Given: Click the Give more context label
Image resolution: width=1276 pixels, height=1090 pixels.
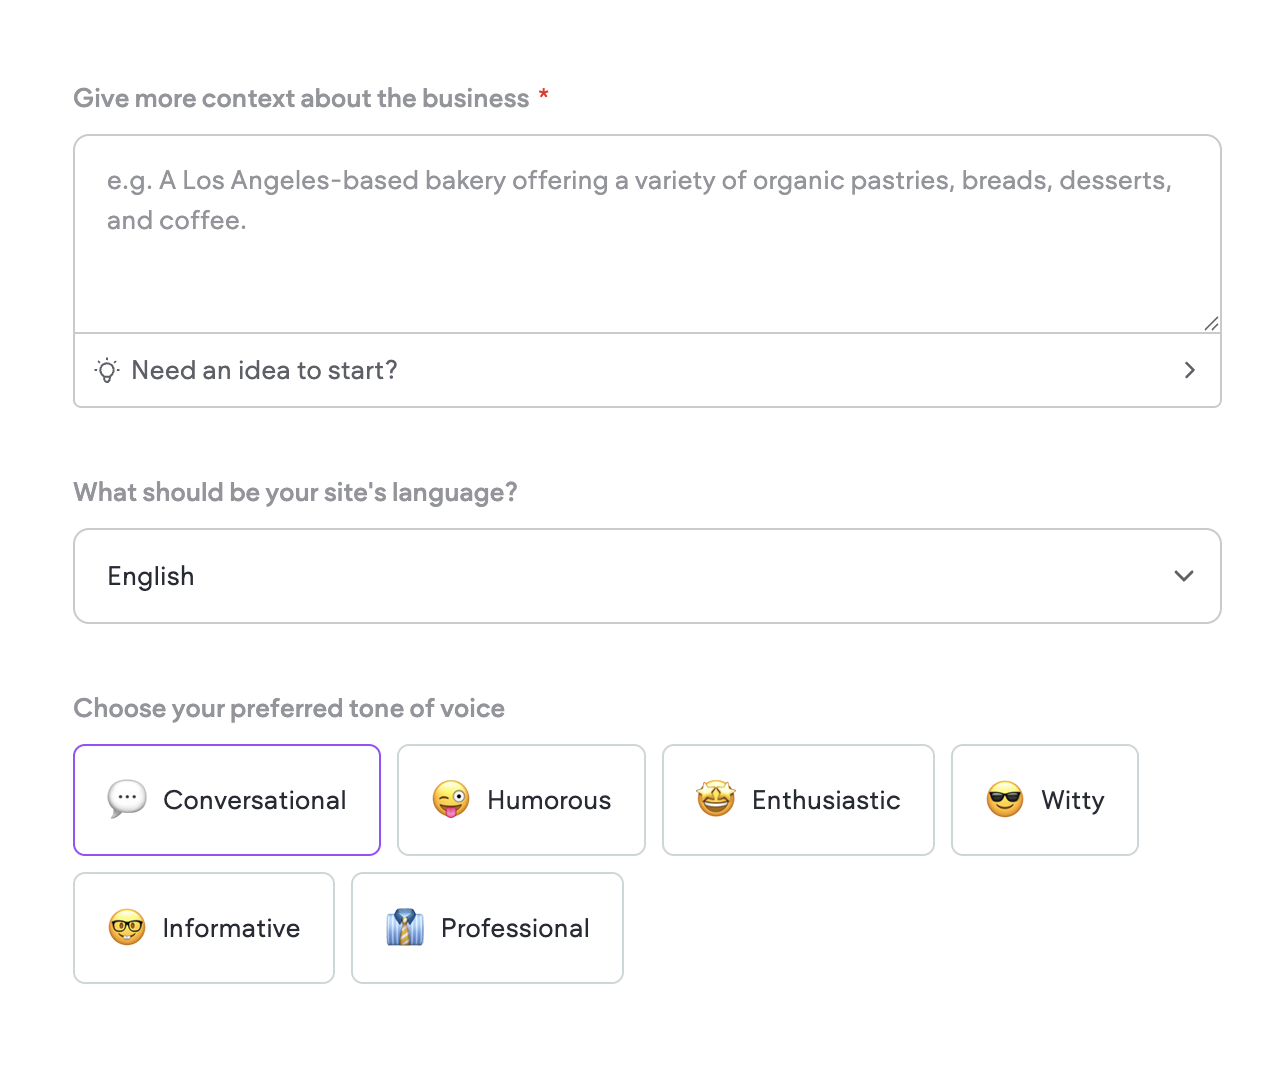Looking at the screenshot, I should [x=301, y=98].
